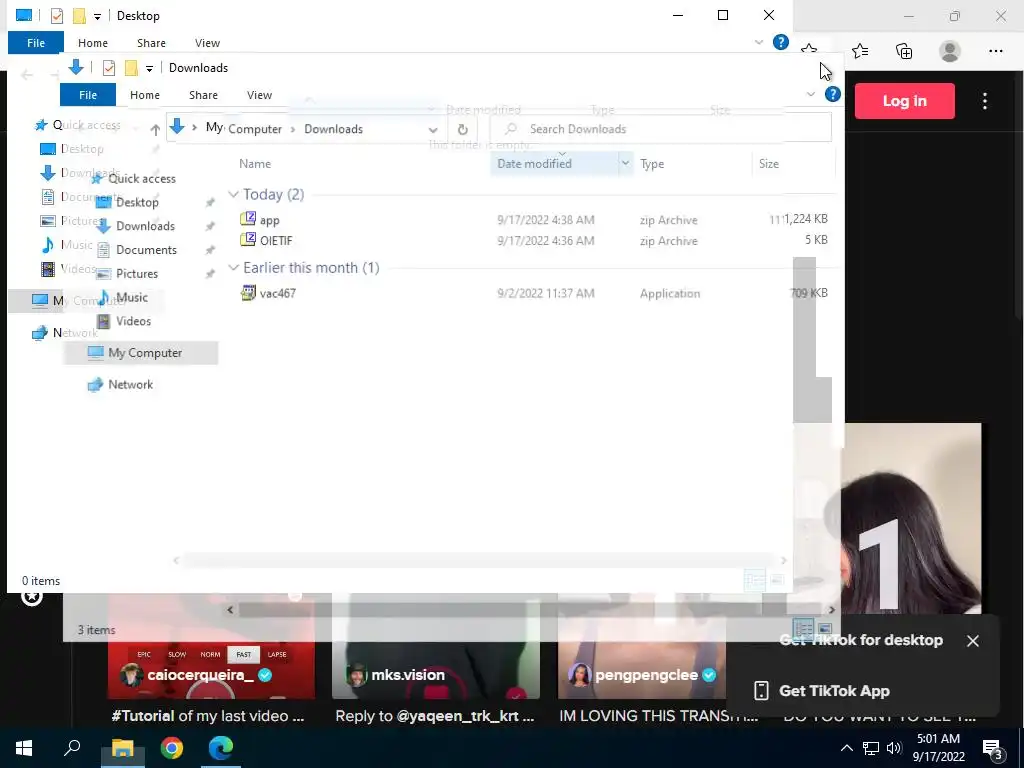
Task: Refresh the Downloads folder view
Action: [x=462, y=129]
